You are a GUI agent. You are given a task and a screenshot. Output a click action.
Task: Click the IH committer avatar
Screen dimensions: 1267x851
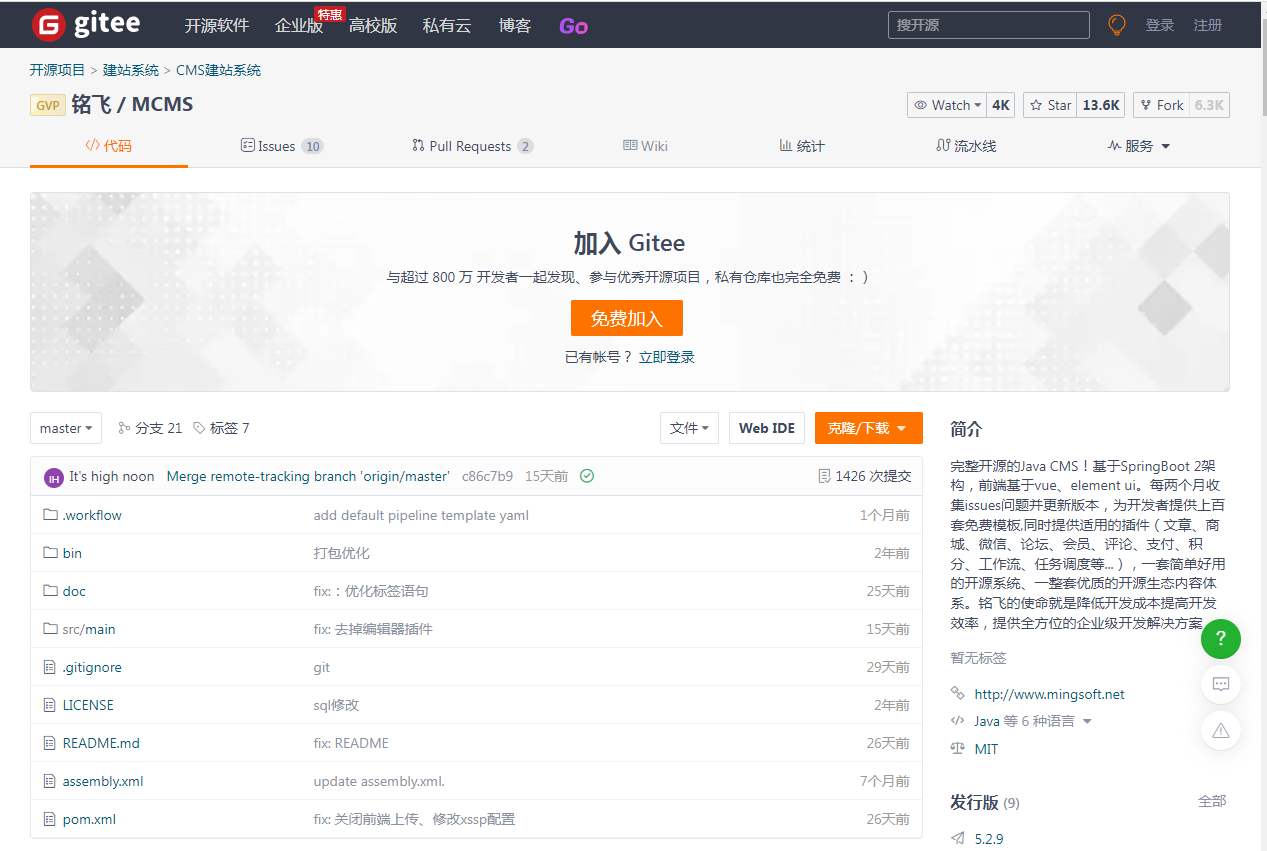(54, 477)
